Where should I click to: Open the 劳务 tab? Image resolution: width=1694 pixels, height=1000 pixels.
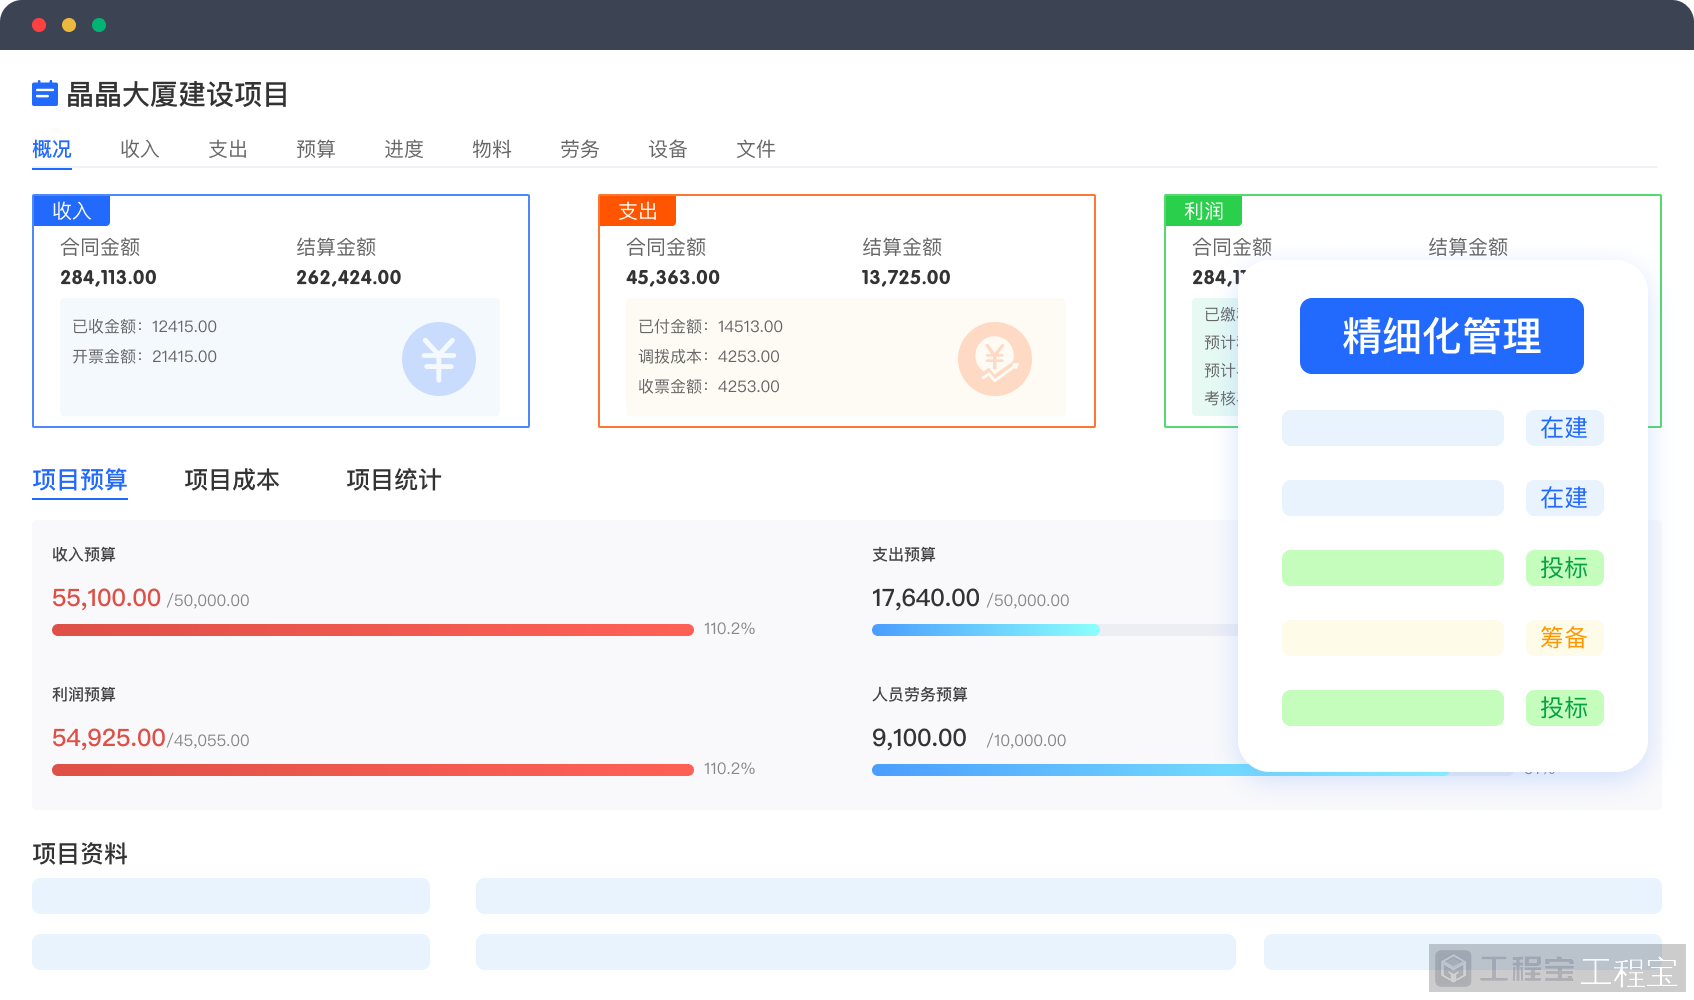(x=580, y=149)
